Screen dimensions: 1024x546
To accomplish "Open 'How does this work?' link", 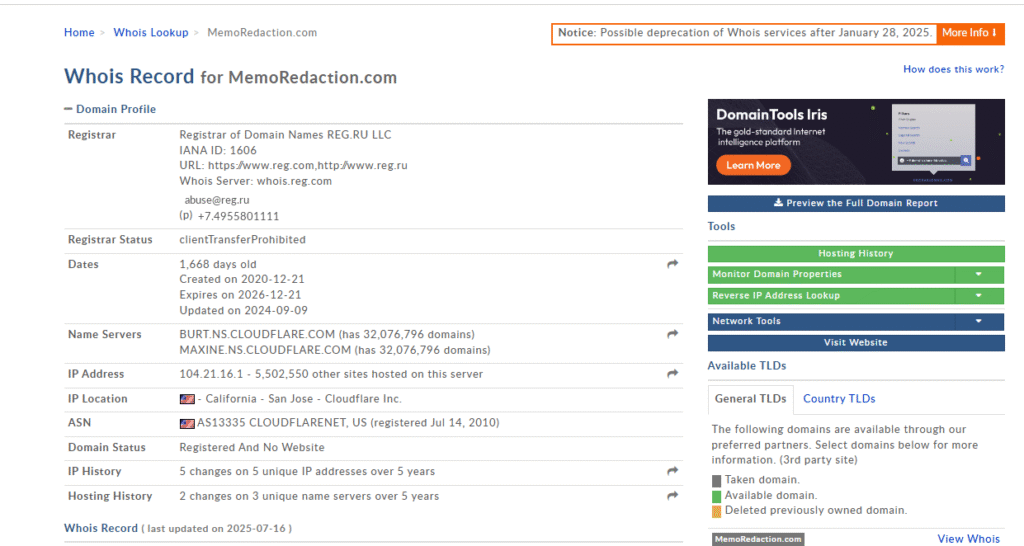I will click(953, 69).
